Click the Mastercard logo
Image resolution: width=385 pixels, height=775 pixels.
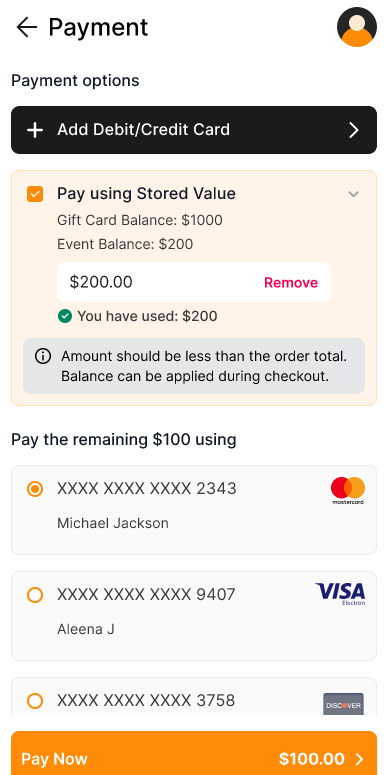[348, 491]
